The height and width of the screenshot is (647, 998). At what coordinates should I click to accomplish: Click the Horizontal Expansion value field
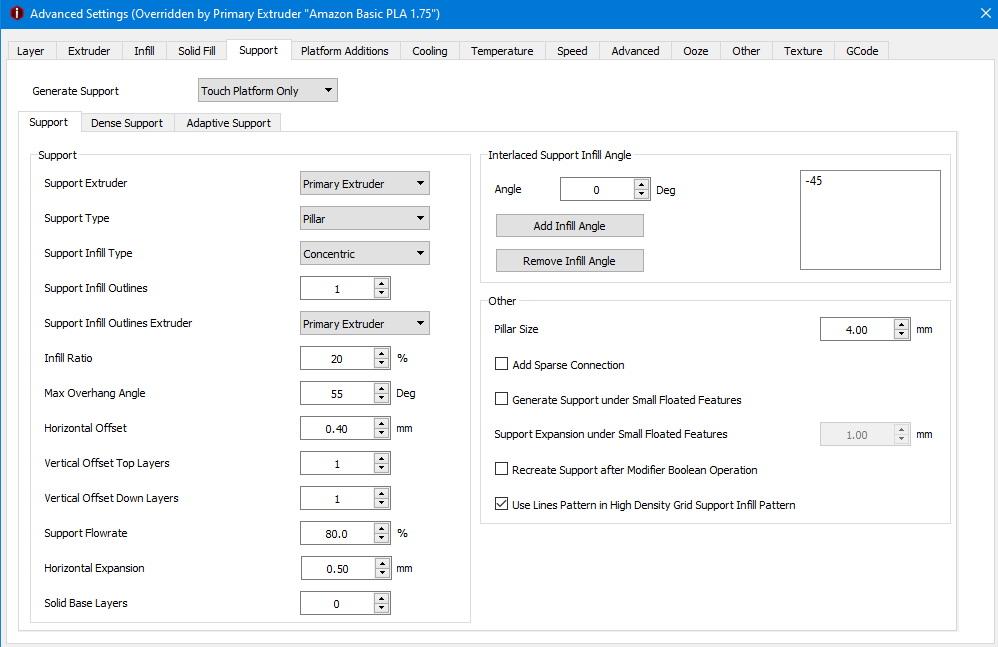(337, 568)
